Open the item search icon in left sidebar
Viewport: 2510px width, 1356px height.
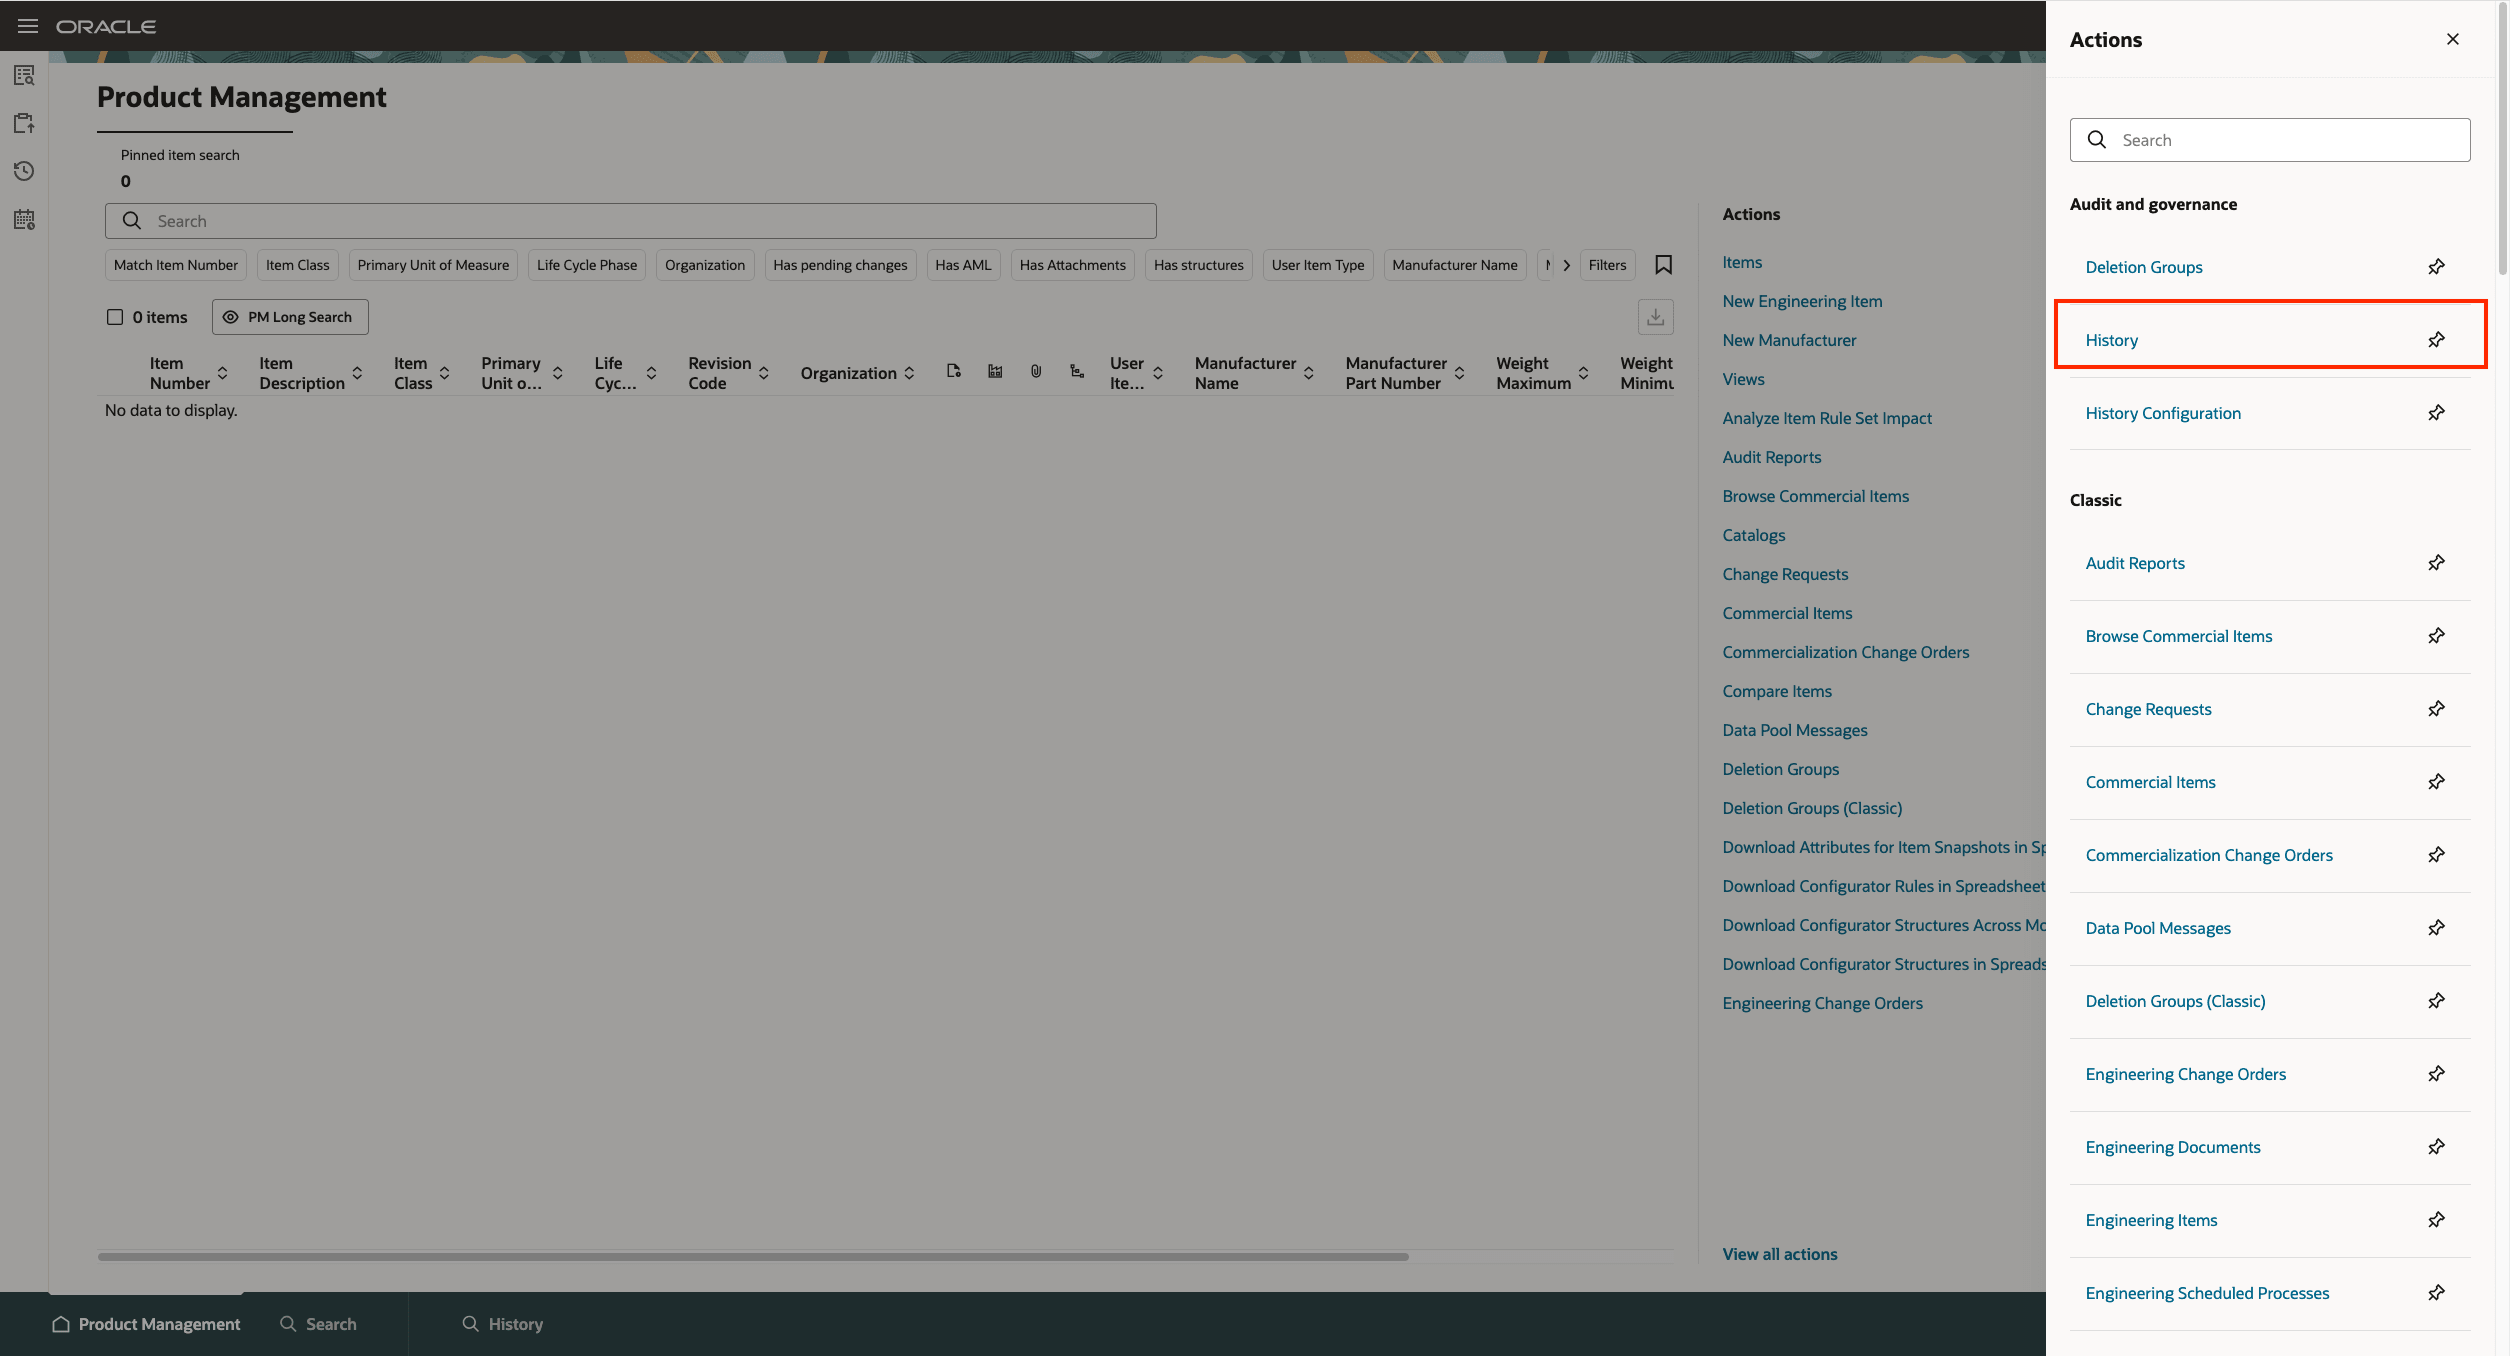click(x=24, y=75)
